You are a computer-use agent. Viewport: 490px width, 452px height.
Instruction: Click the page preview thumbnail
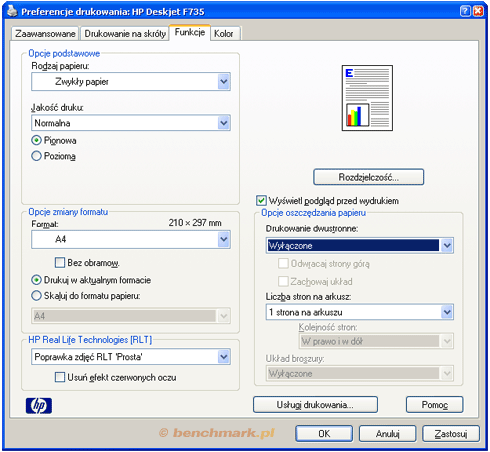pyautogui.click(x=367, y=98)
